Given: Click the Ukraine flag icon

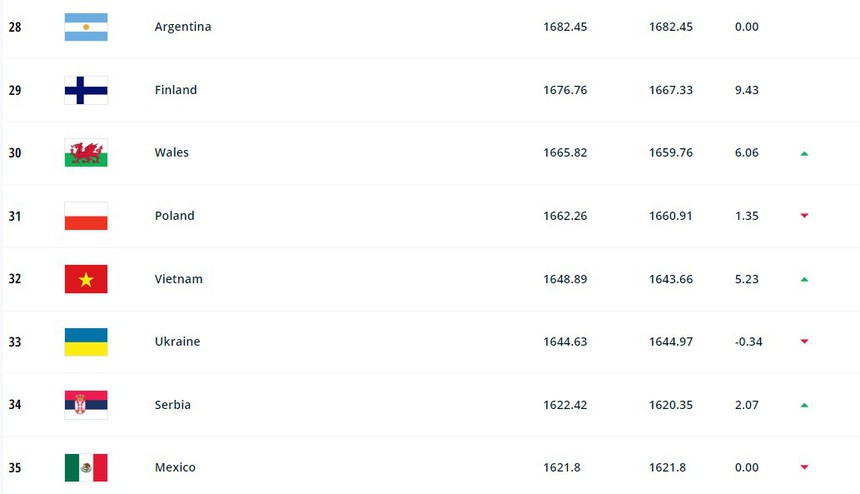Looking at the screenshot, I should (86, 342).
